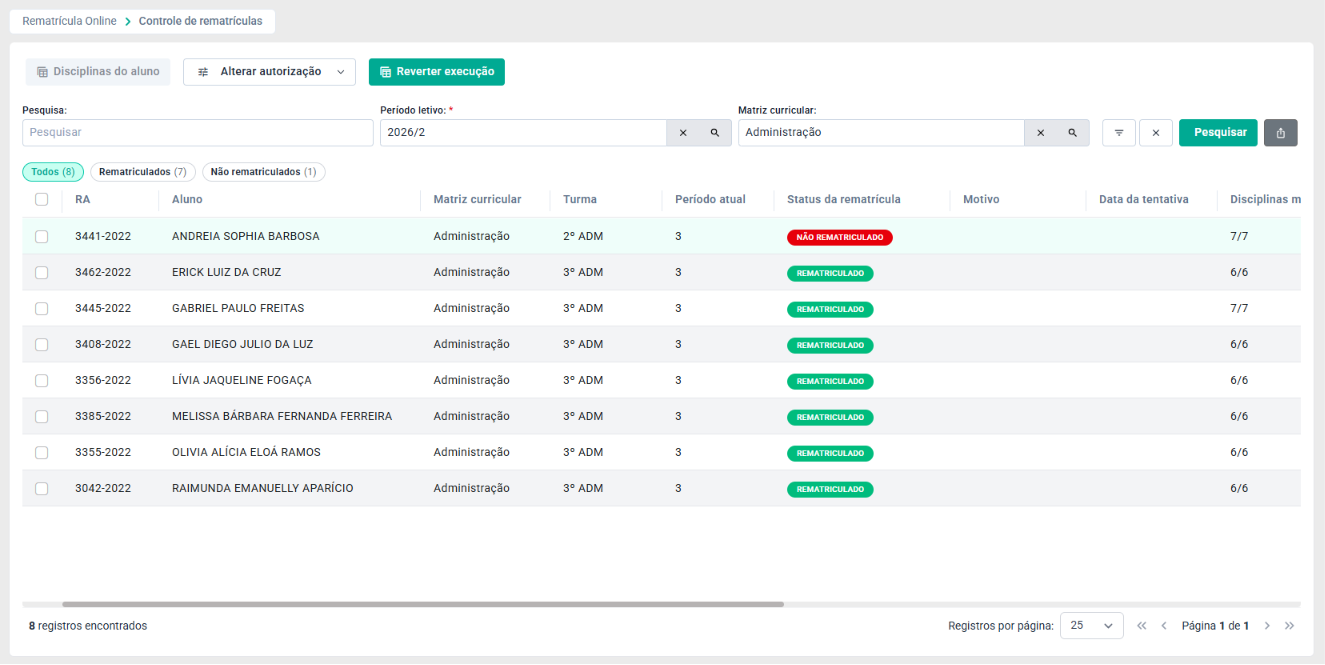
Task: Open advanced filters icon button
Action: (x=1119, y=133)
